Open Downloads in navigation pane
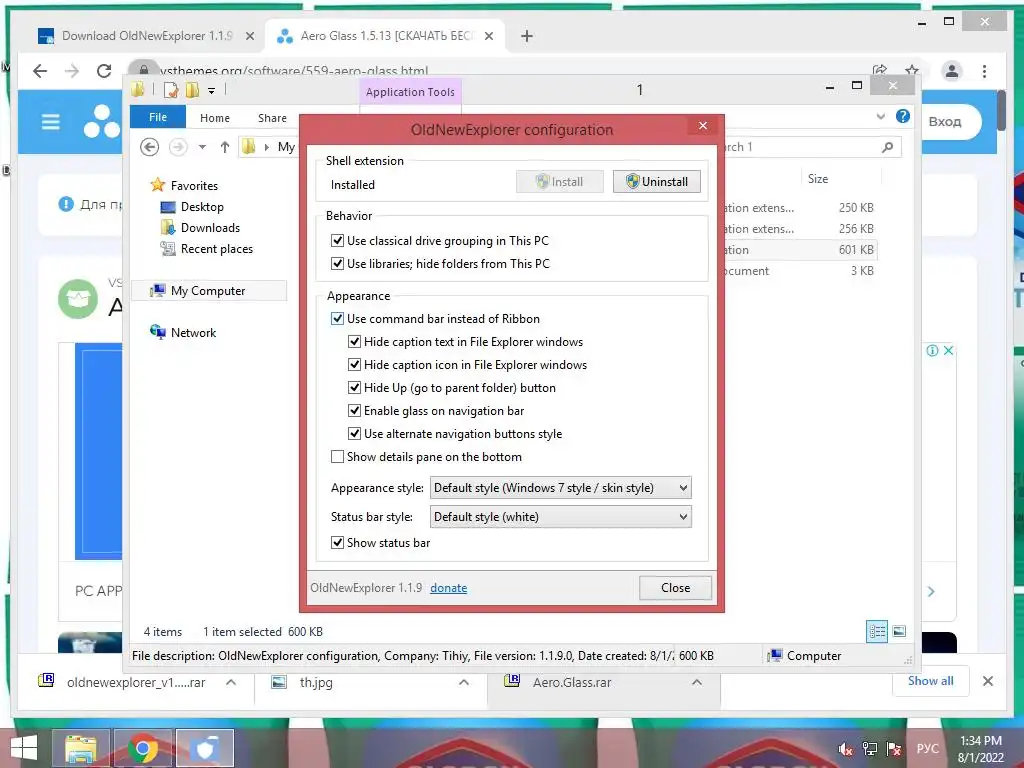Viewport: 1024px width, 768px height. tap(210, 228)
